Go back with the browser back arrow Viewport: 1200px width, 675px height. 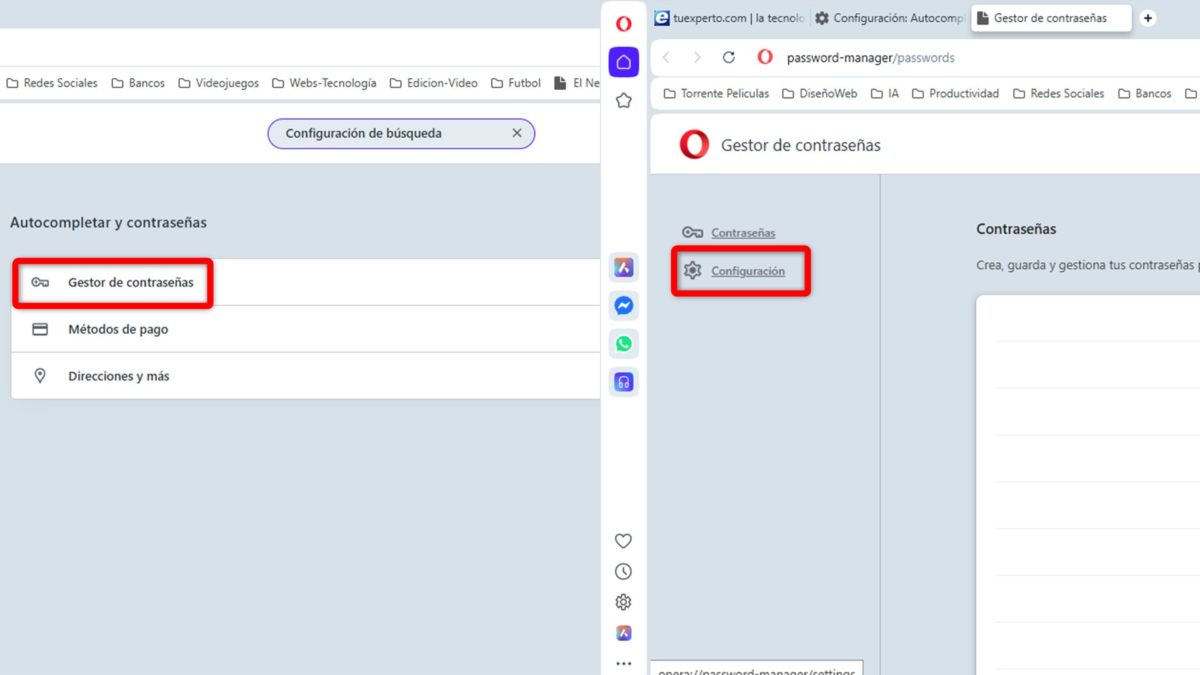click(x=667, y=58)
